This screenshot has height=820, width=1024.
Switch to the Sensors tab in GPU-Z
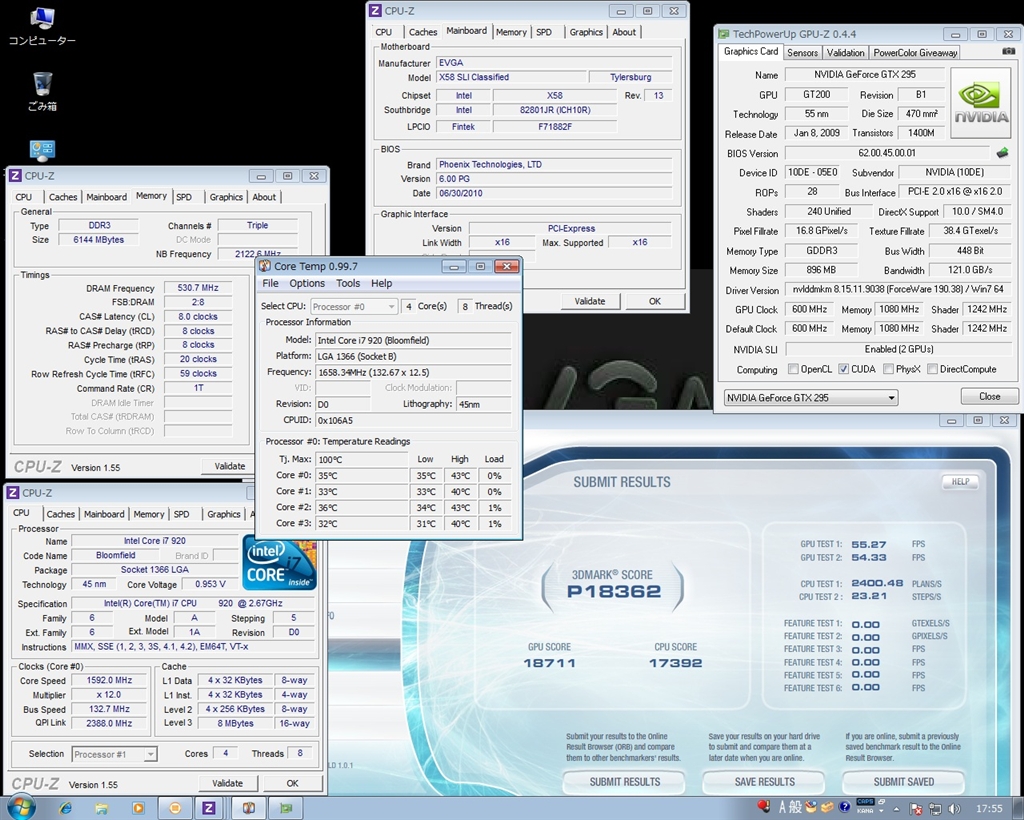tap(802, 52)
